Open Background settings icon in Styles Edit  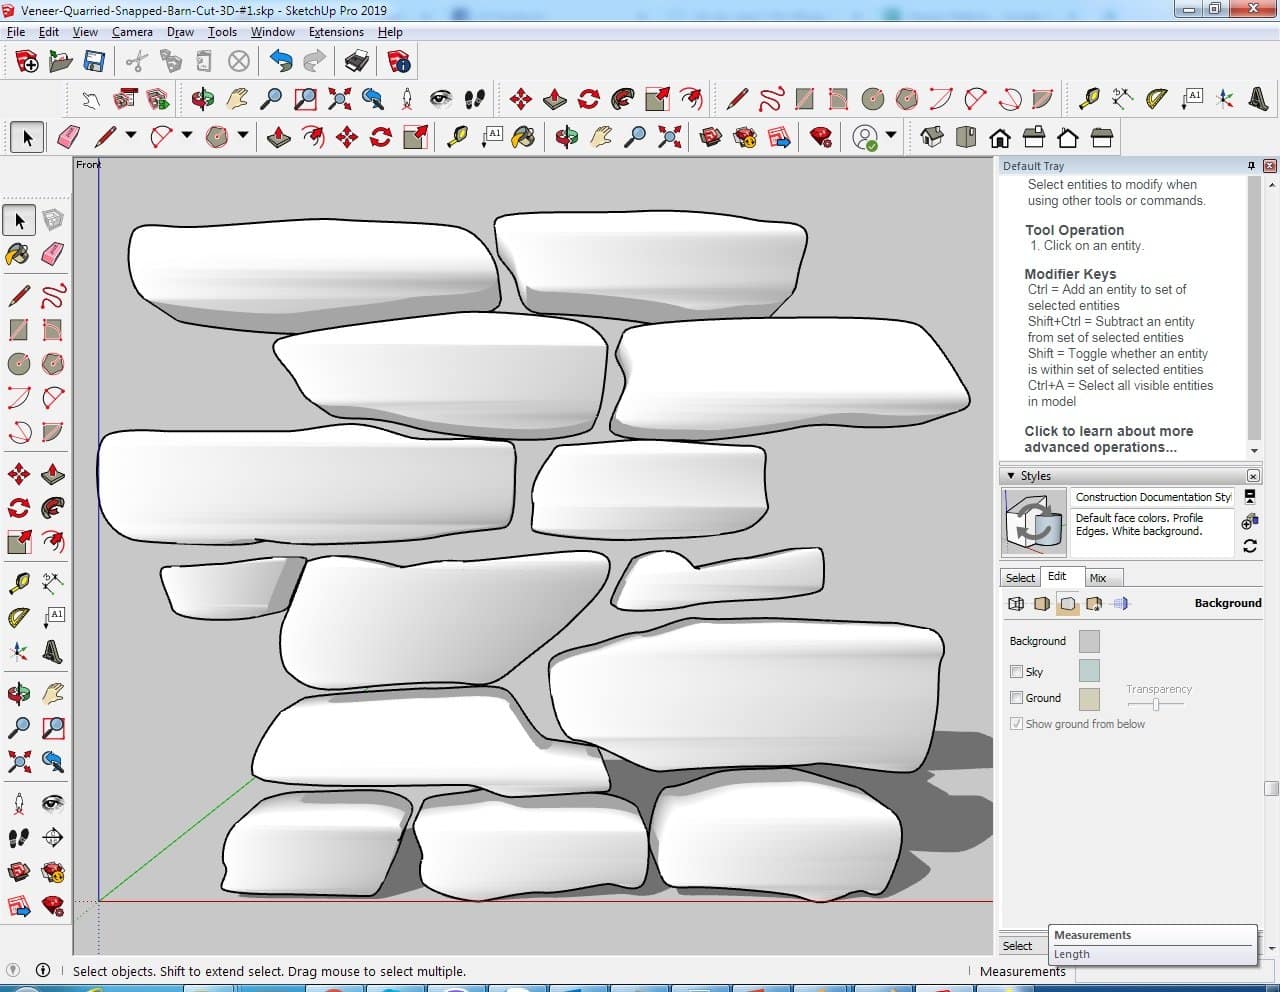(1068, 604)
